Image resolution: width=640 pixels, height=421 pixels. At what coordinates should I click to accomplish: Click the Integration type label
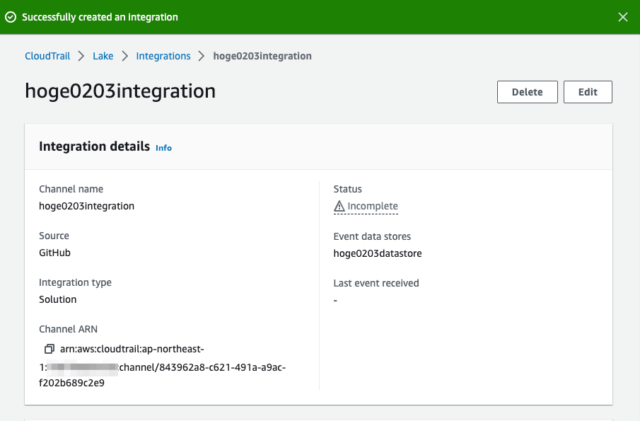click(75, 283)
